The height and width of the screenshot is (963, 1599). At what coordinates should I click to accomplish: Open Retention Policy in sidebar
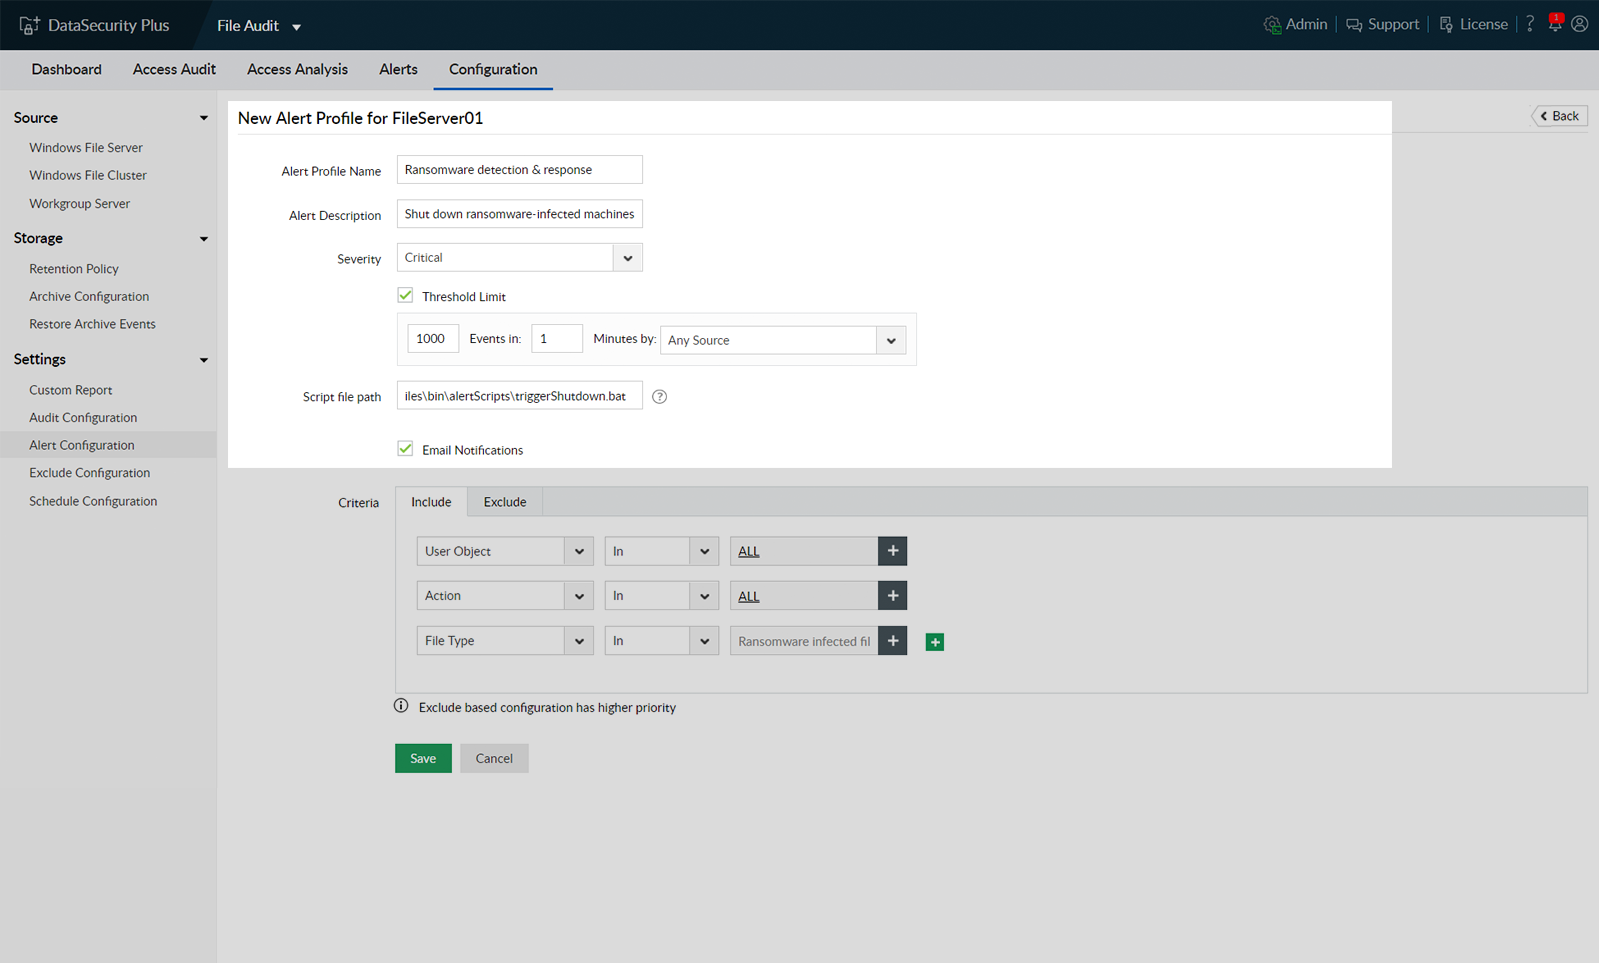tap(74, 269)
